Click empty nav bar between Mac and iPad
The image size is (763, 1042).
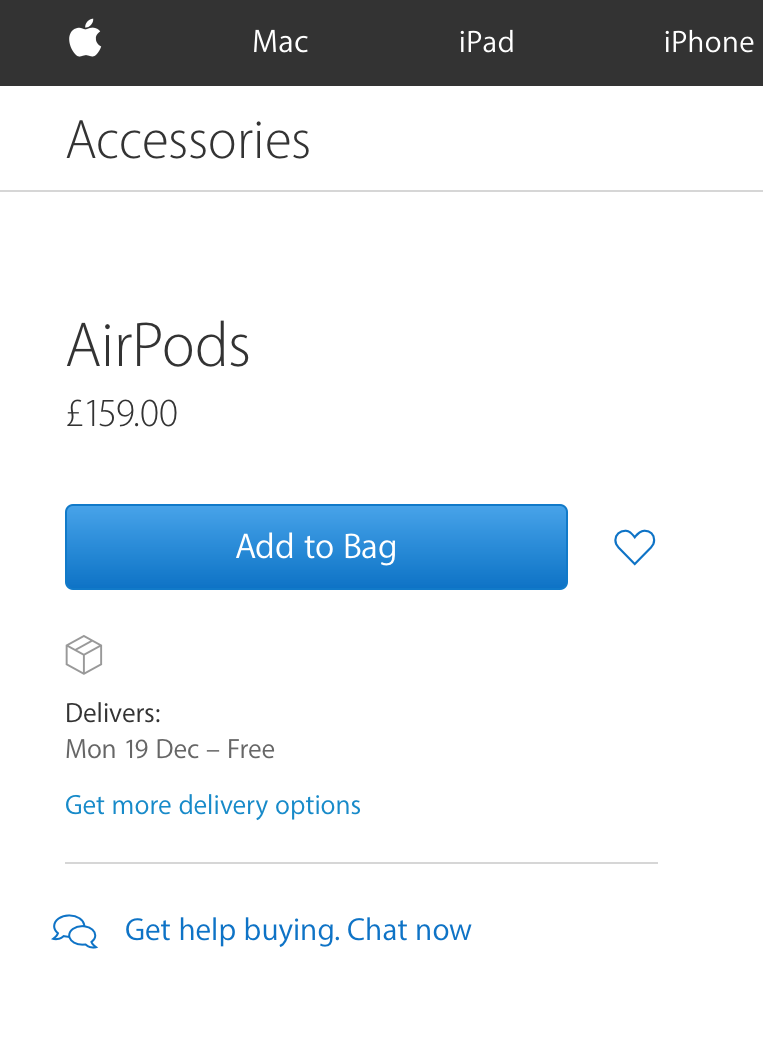tap(383, 43)
